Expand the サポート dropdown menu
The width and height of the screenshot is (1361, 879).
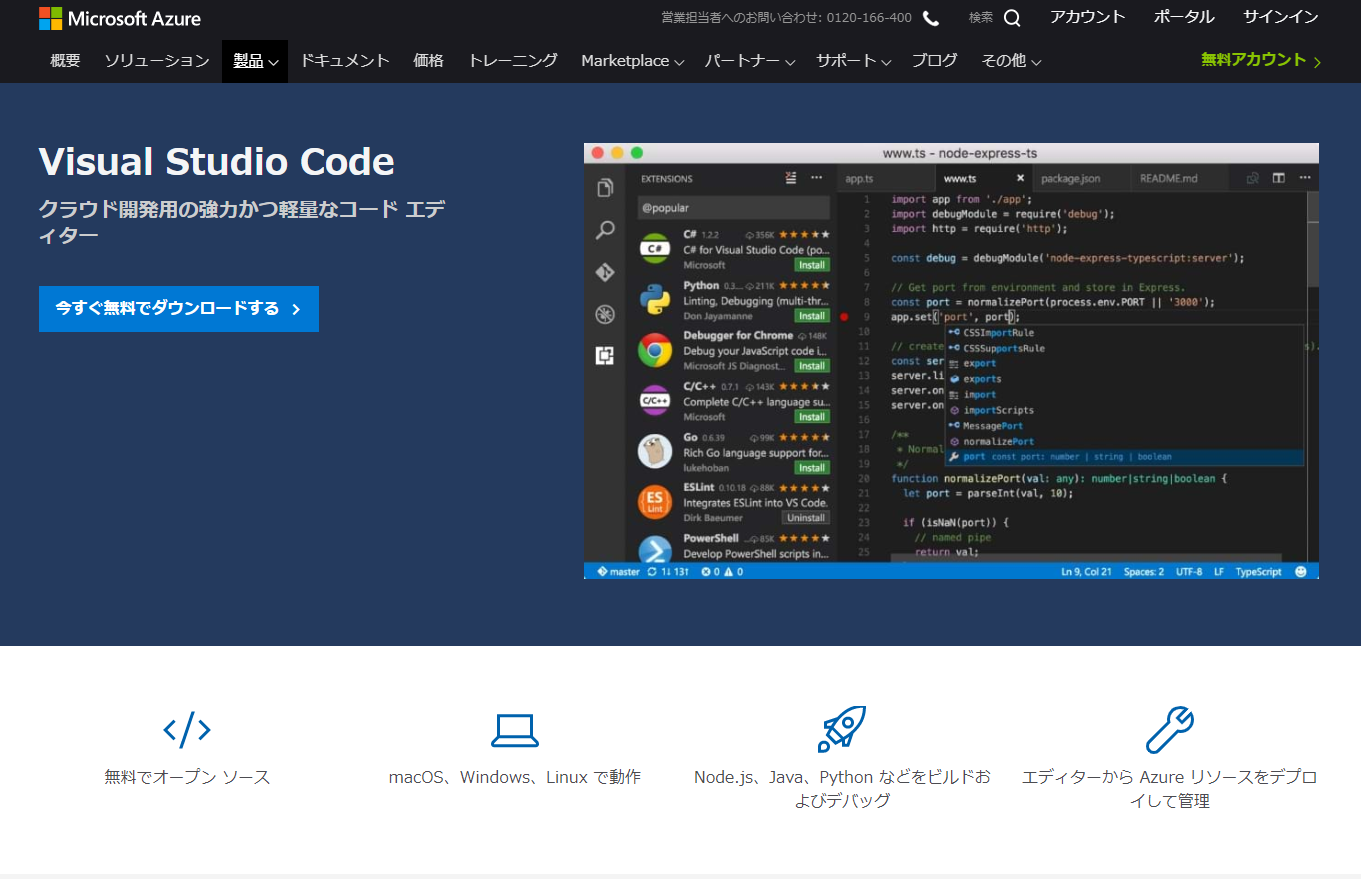pyautogui.click(x=853, y=61)
